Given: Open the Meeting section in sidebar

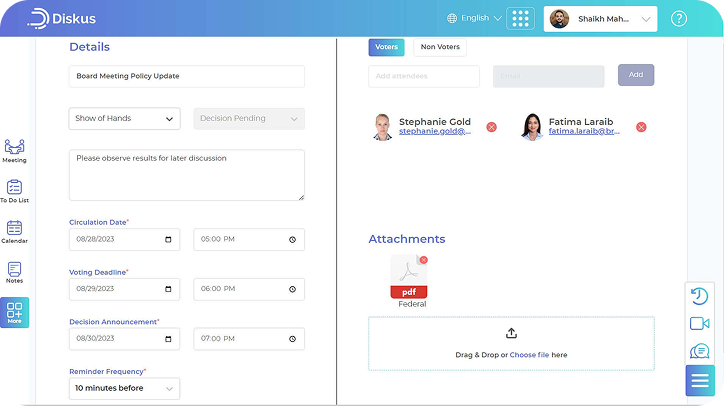Looking at the screenshot, I should (14, 150).
